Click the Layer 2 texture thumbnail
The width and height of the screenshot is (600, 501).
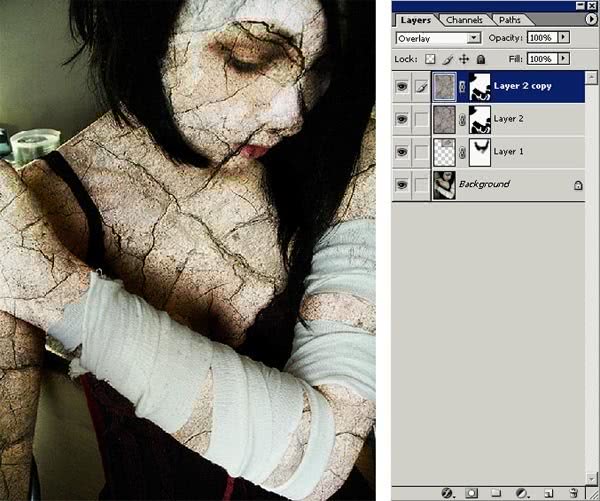(444, 120)
